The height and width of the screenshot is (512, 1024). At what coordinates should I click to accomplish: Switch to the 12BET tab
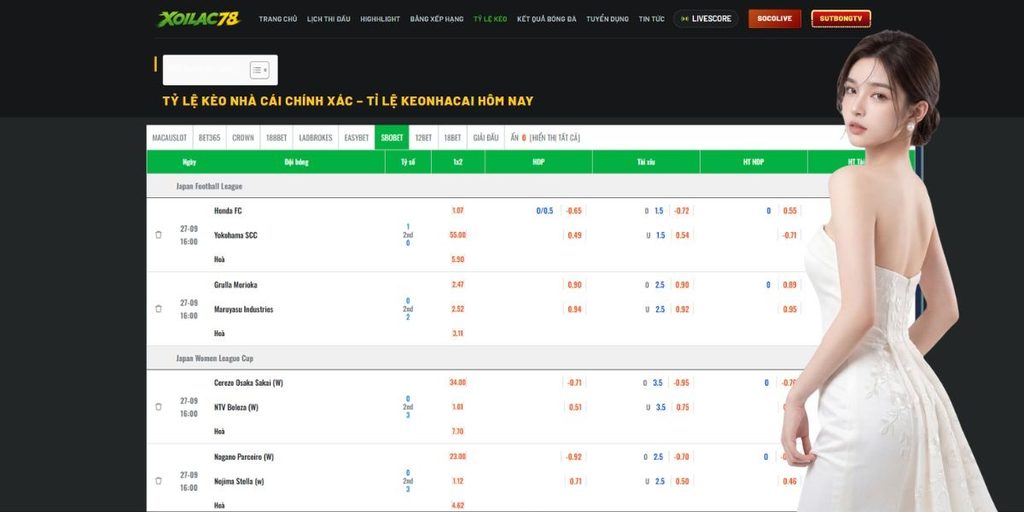(x=423, y=138)
